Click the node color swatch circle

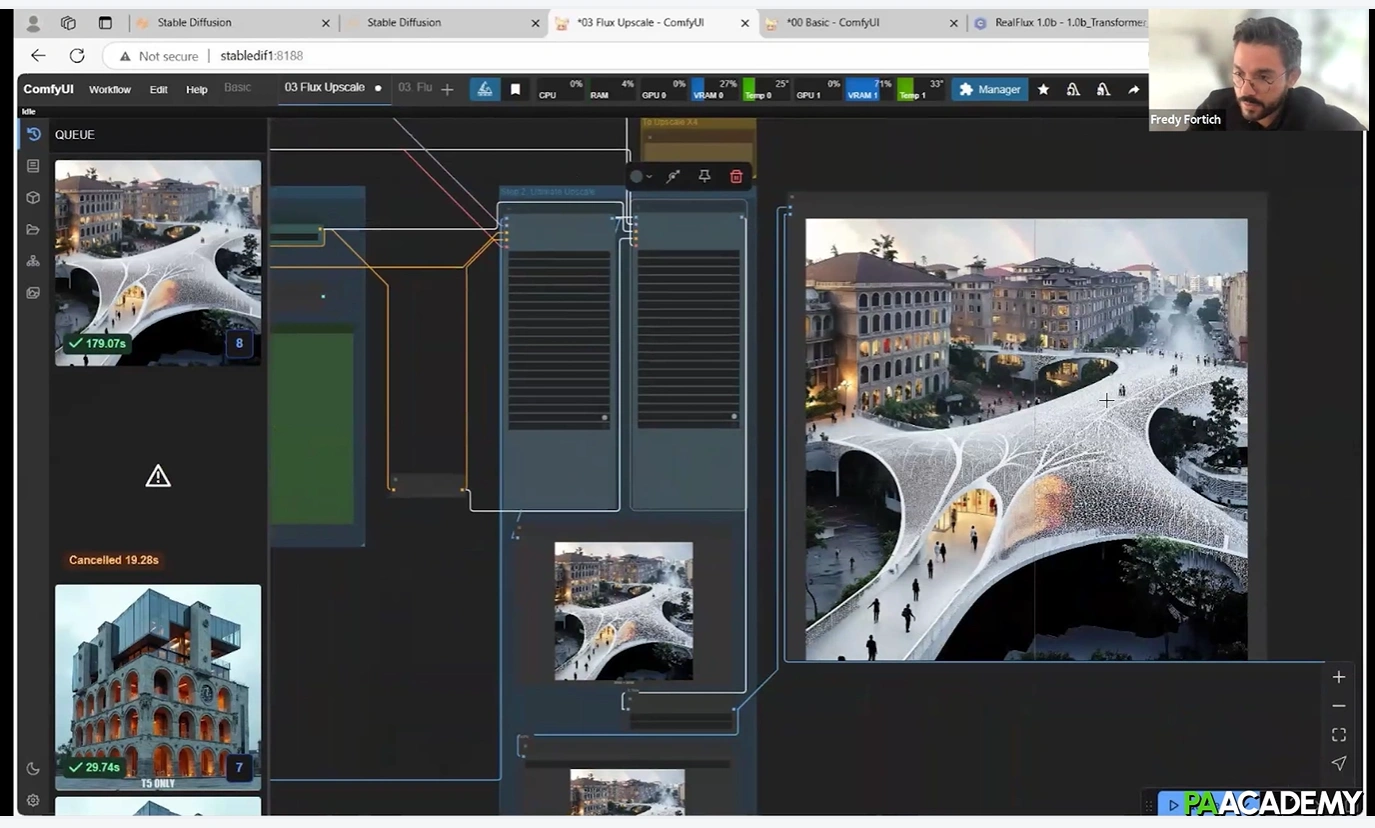click(636, 176)
